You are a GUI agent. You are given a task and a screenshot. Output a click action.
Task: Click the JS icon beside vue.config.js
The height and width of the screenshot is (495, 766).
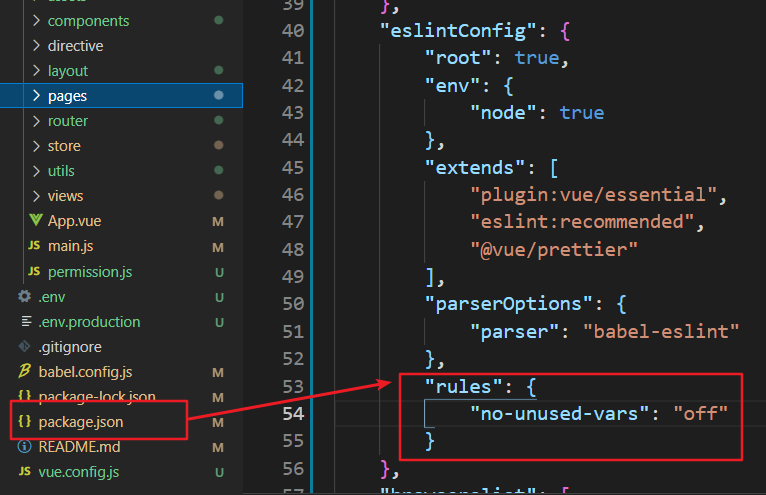[x=25, y=472]
